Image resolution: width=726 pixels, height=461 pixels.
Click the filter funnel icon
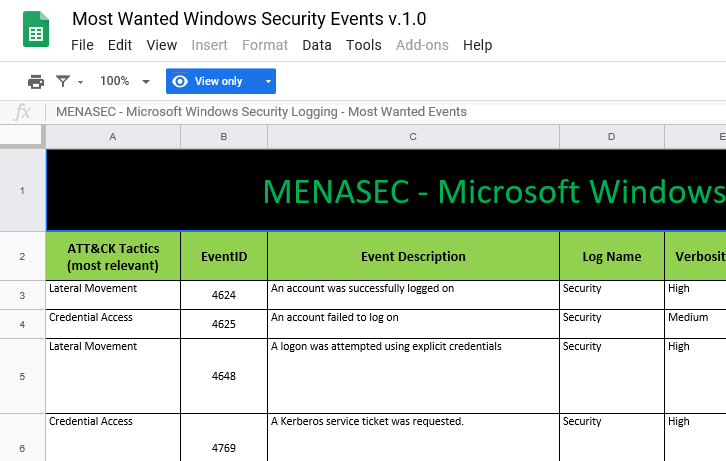(63, 81)
